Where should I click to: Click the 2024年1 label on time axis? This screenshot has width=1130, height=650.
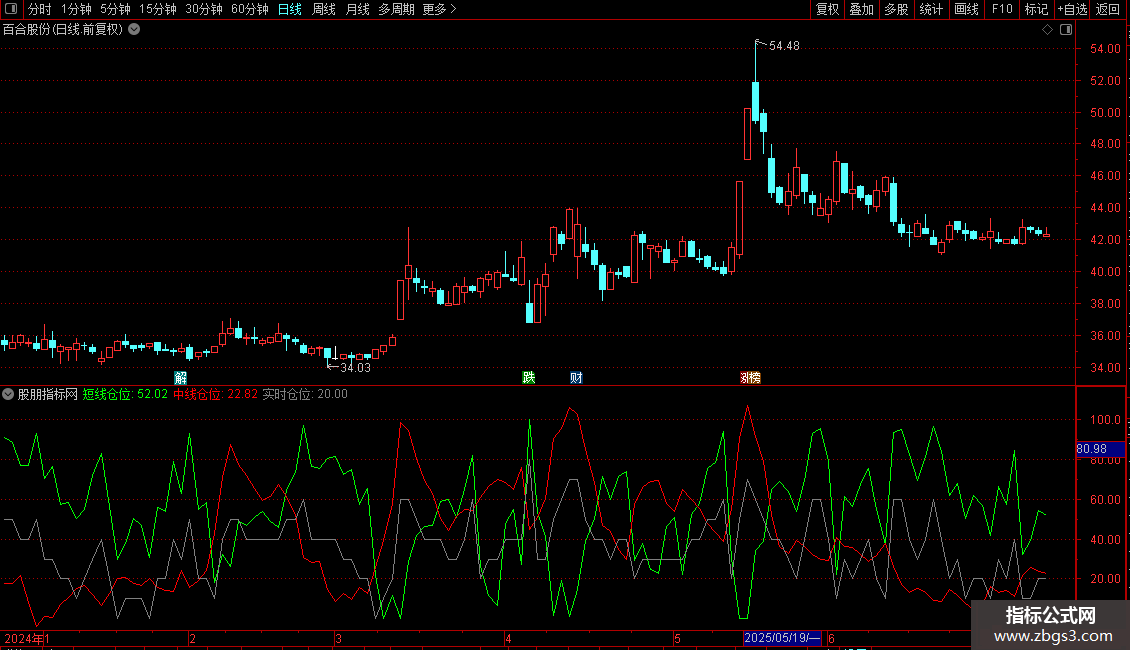click(x=27, y=638)
